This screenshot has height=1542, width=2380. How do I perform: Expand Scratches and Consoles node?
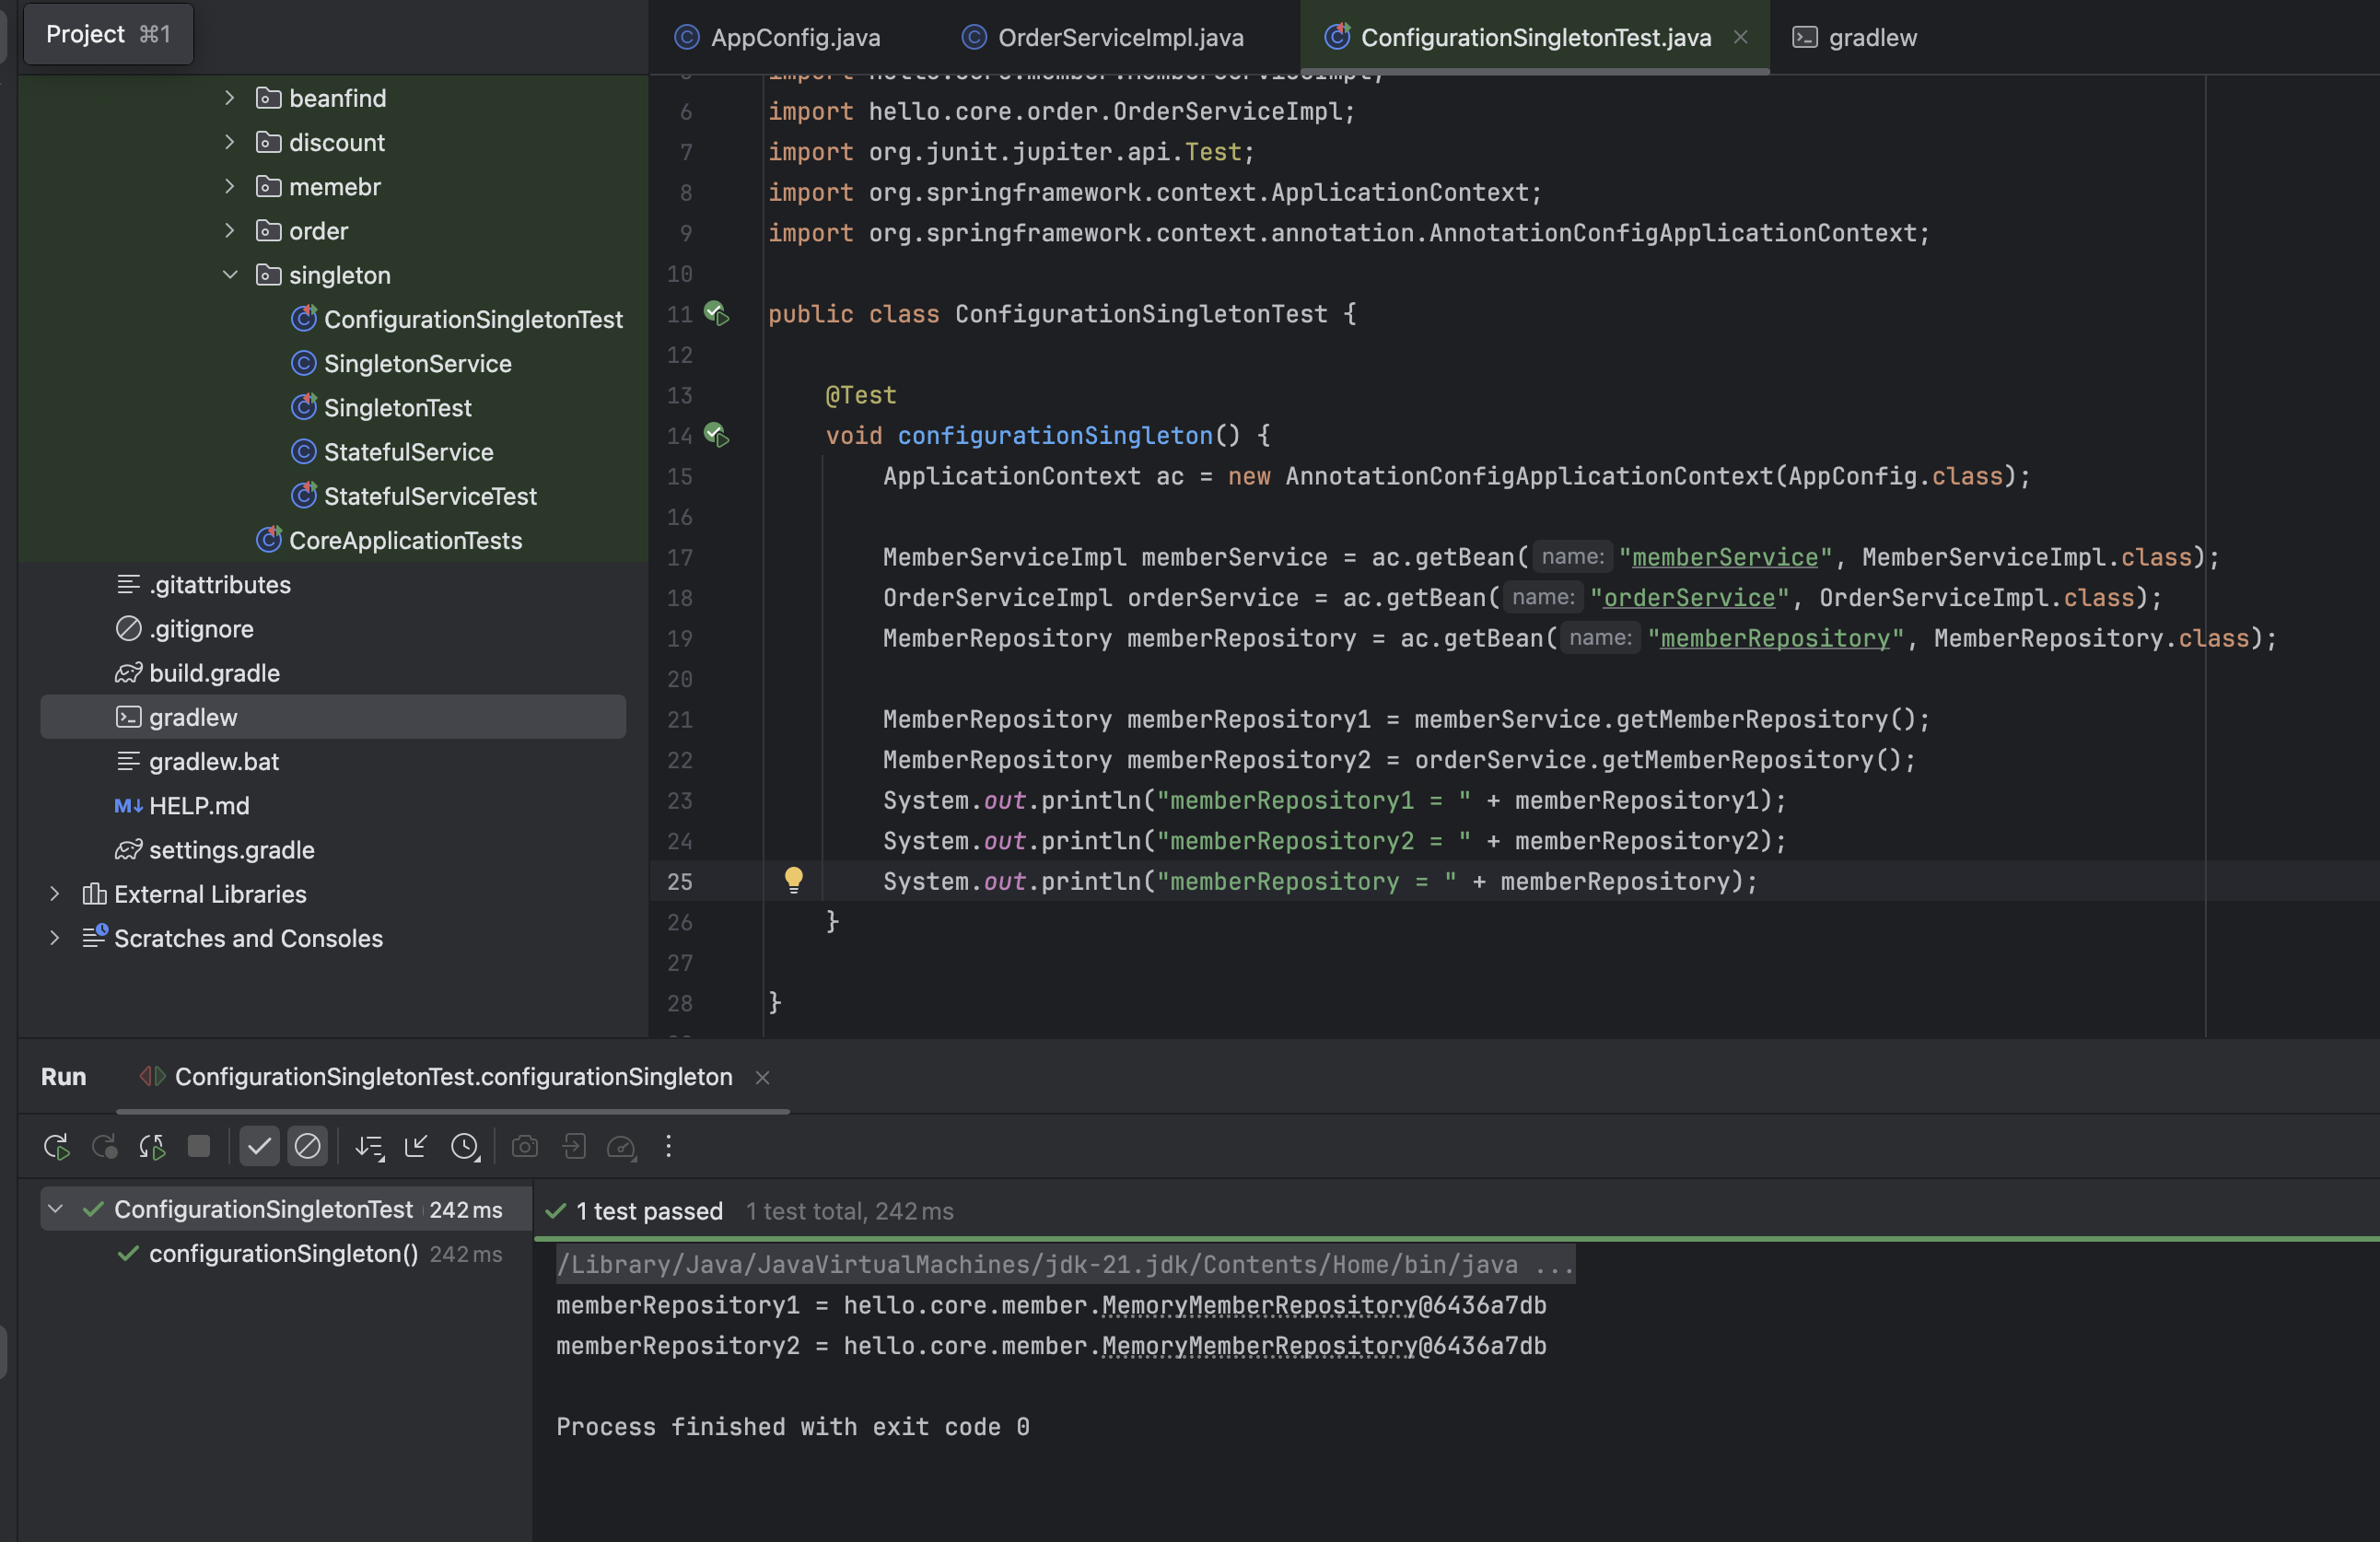pyautogui.click(x=55, y=937)
